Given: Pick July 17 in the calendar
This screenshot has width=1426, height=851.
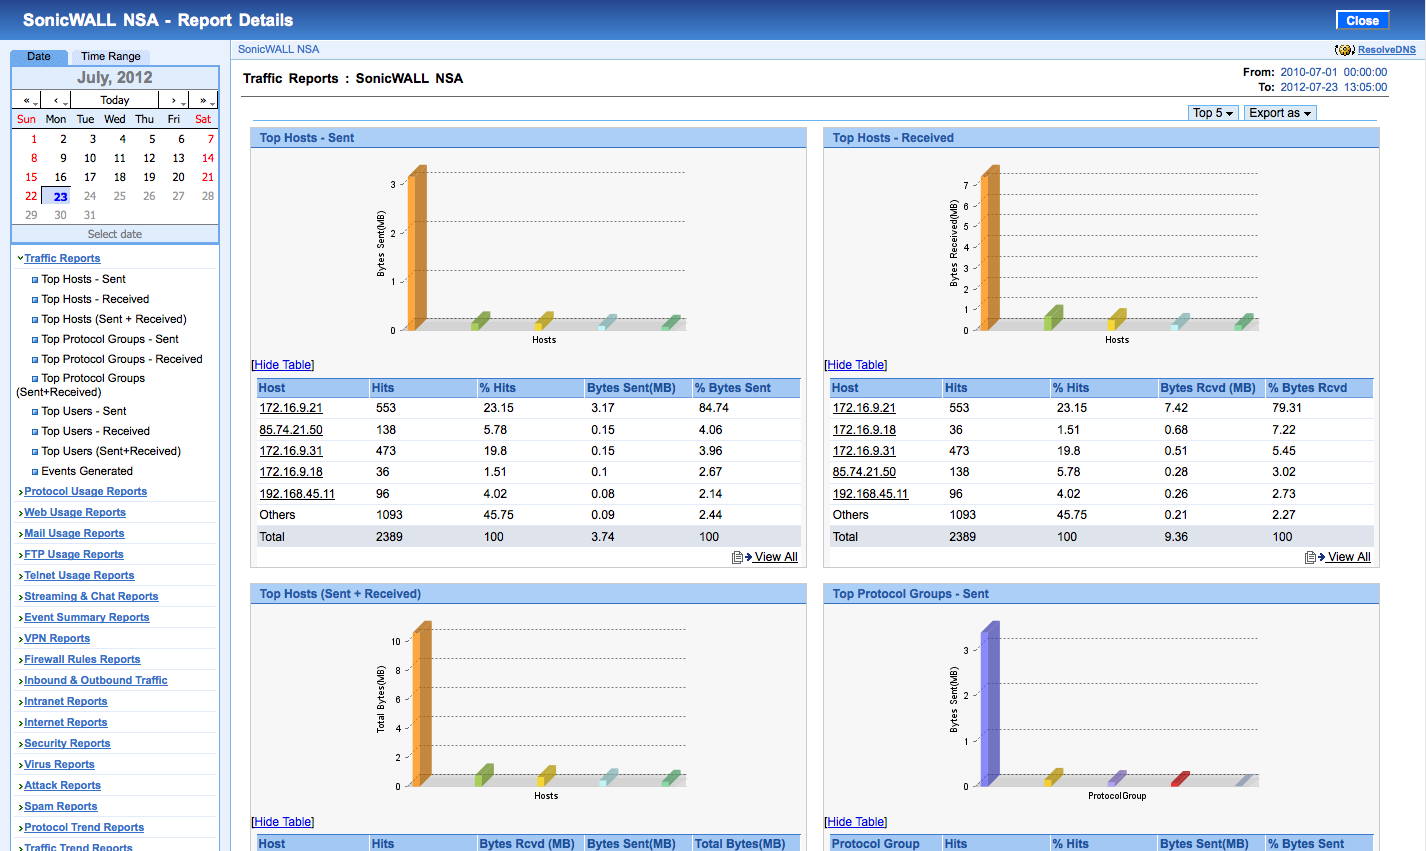Looking at the screenshot, I should pyautogui.click(x=90, y=177).
